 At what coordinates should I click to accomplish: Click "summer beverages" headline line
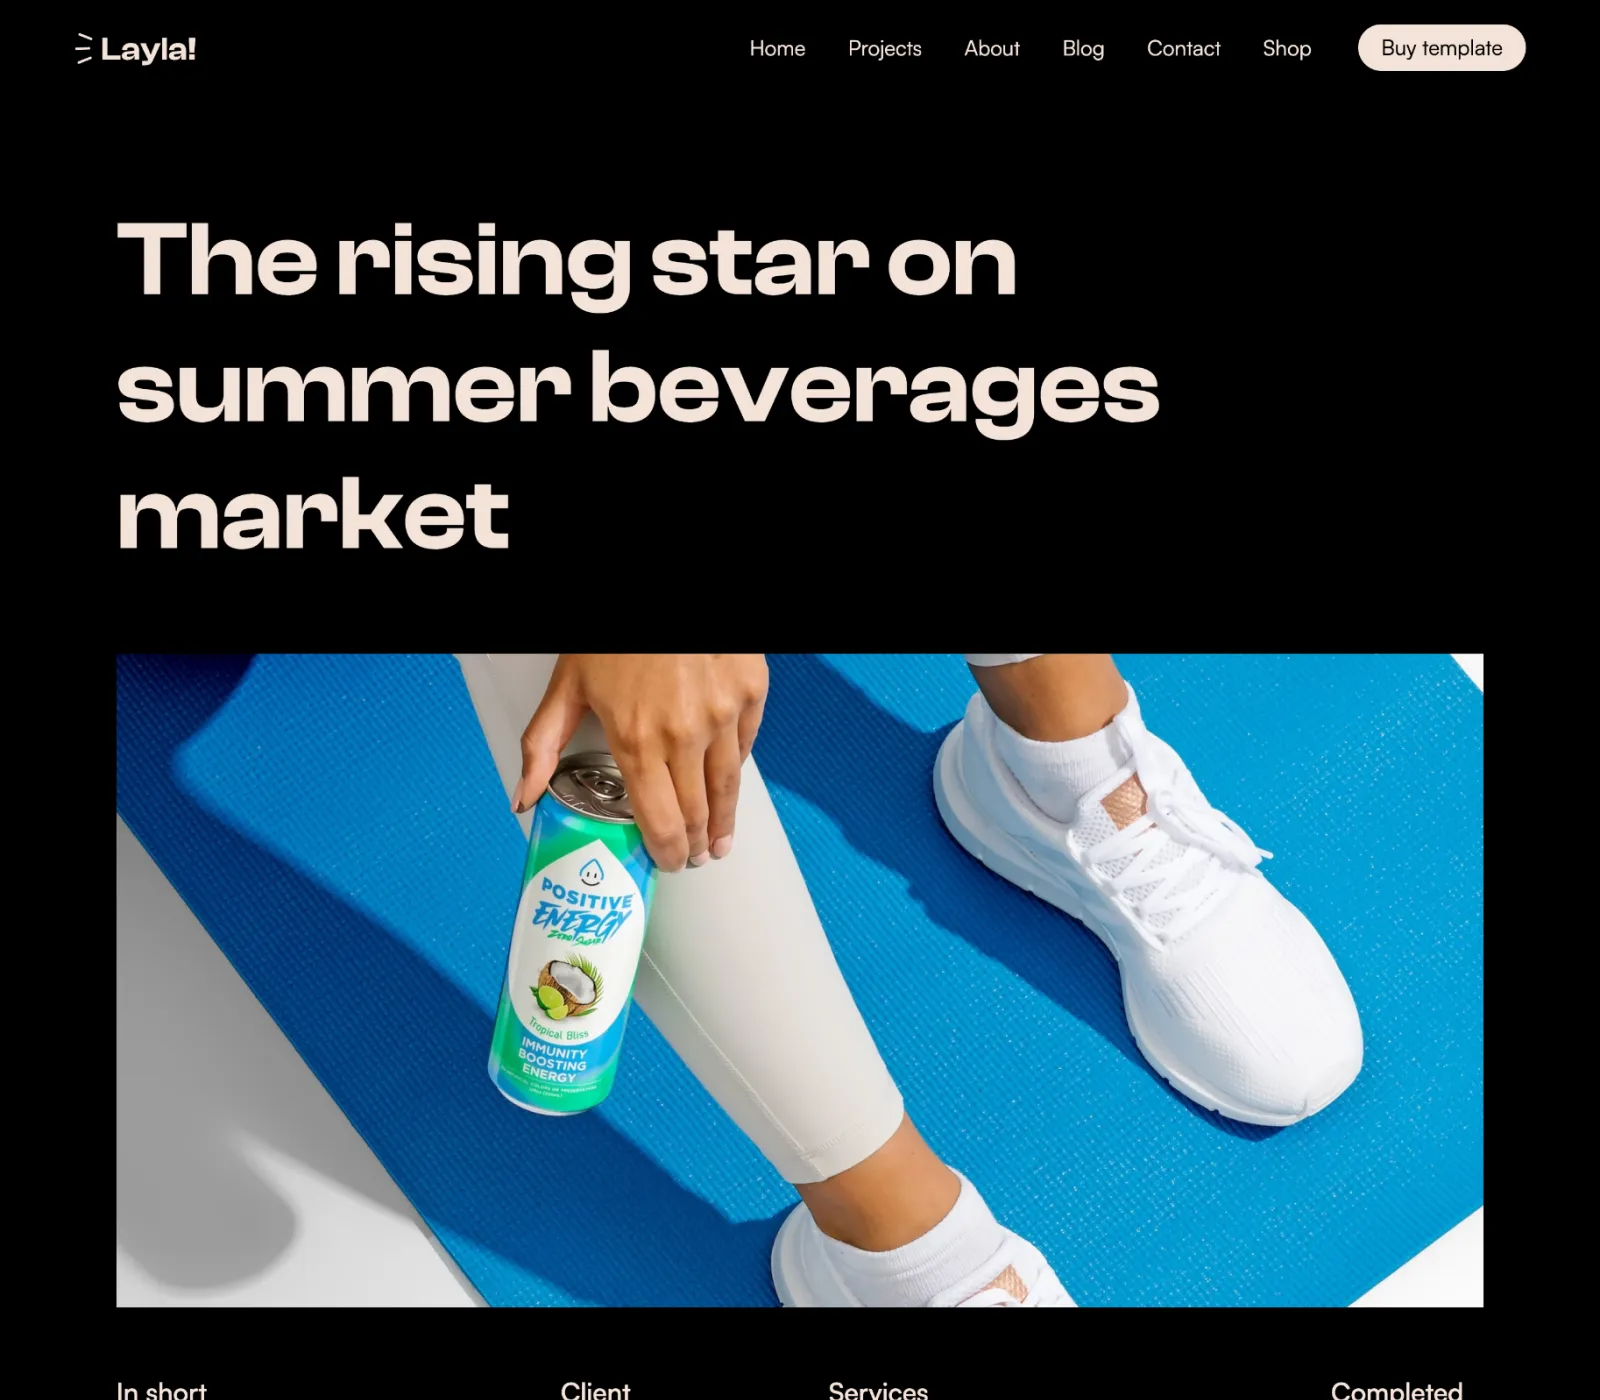638,391
